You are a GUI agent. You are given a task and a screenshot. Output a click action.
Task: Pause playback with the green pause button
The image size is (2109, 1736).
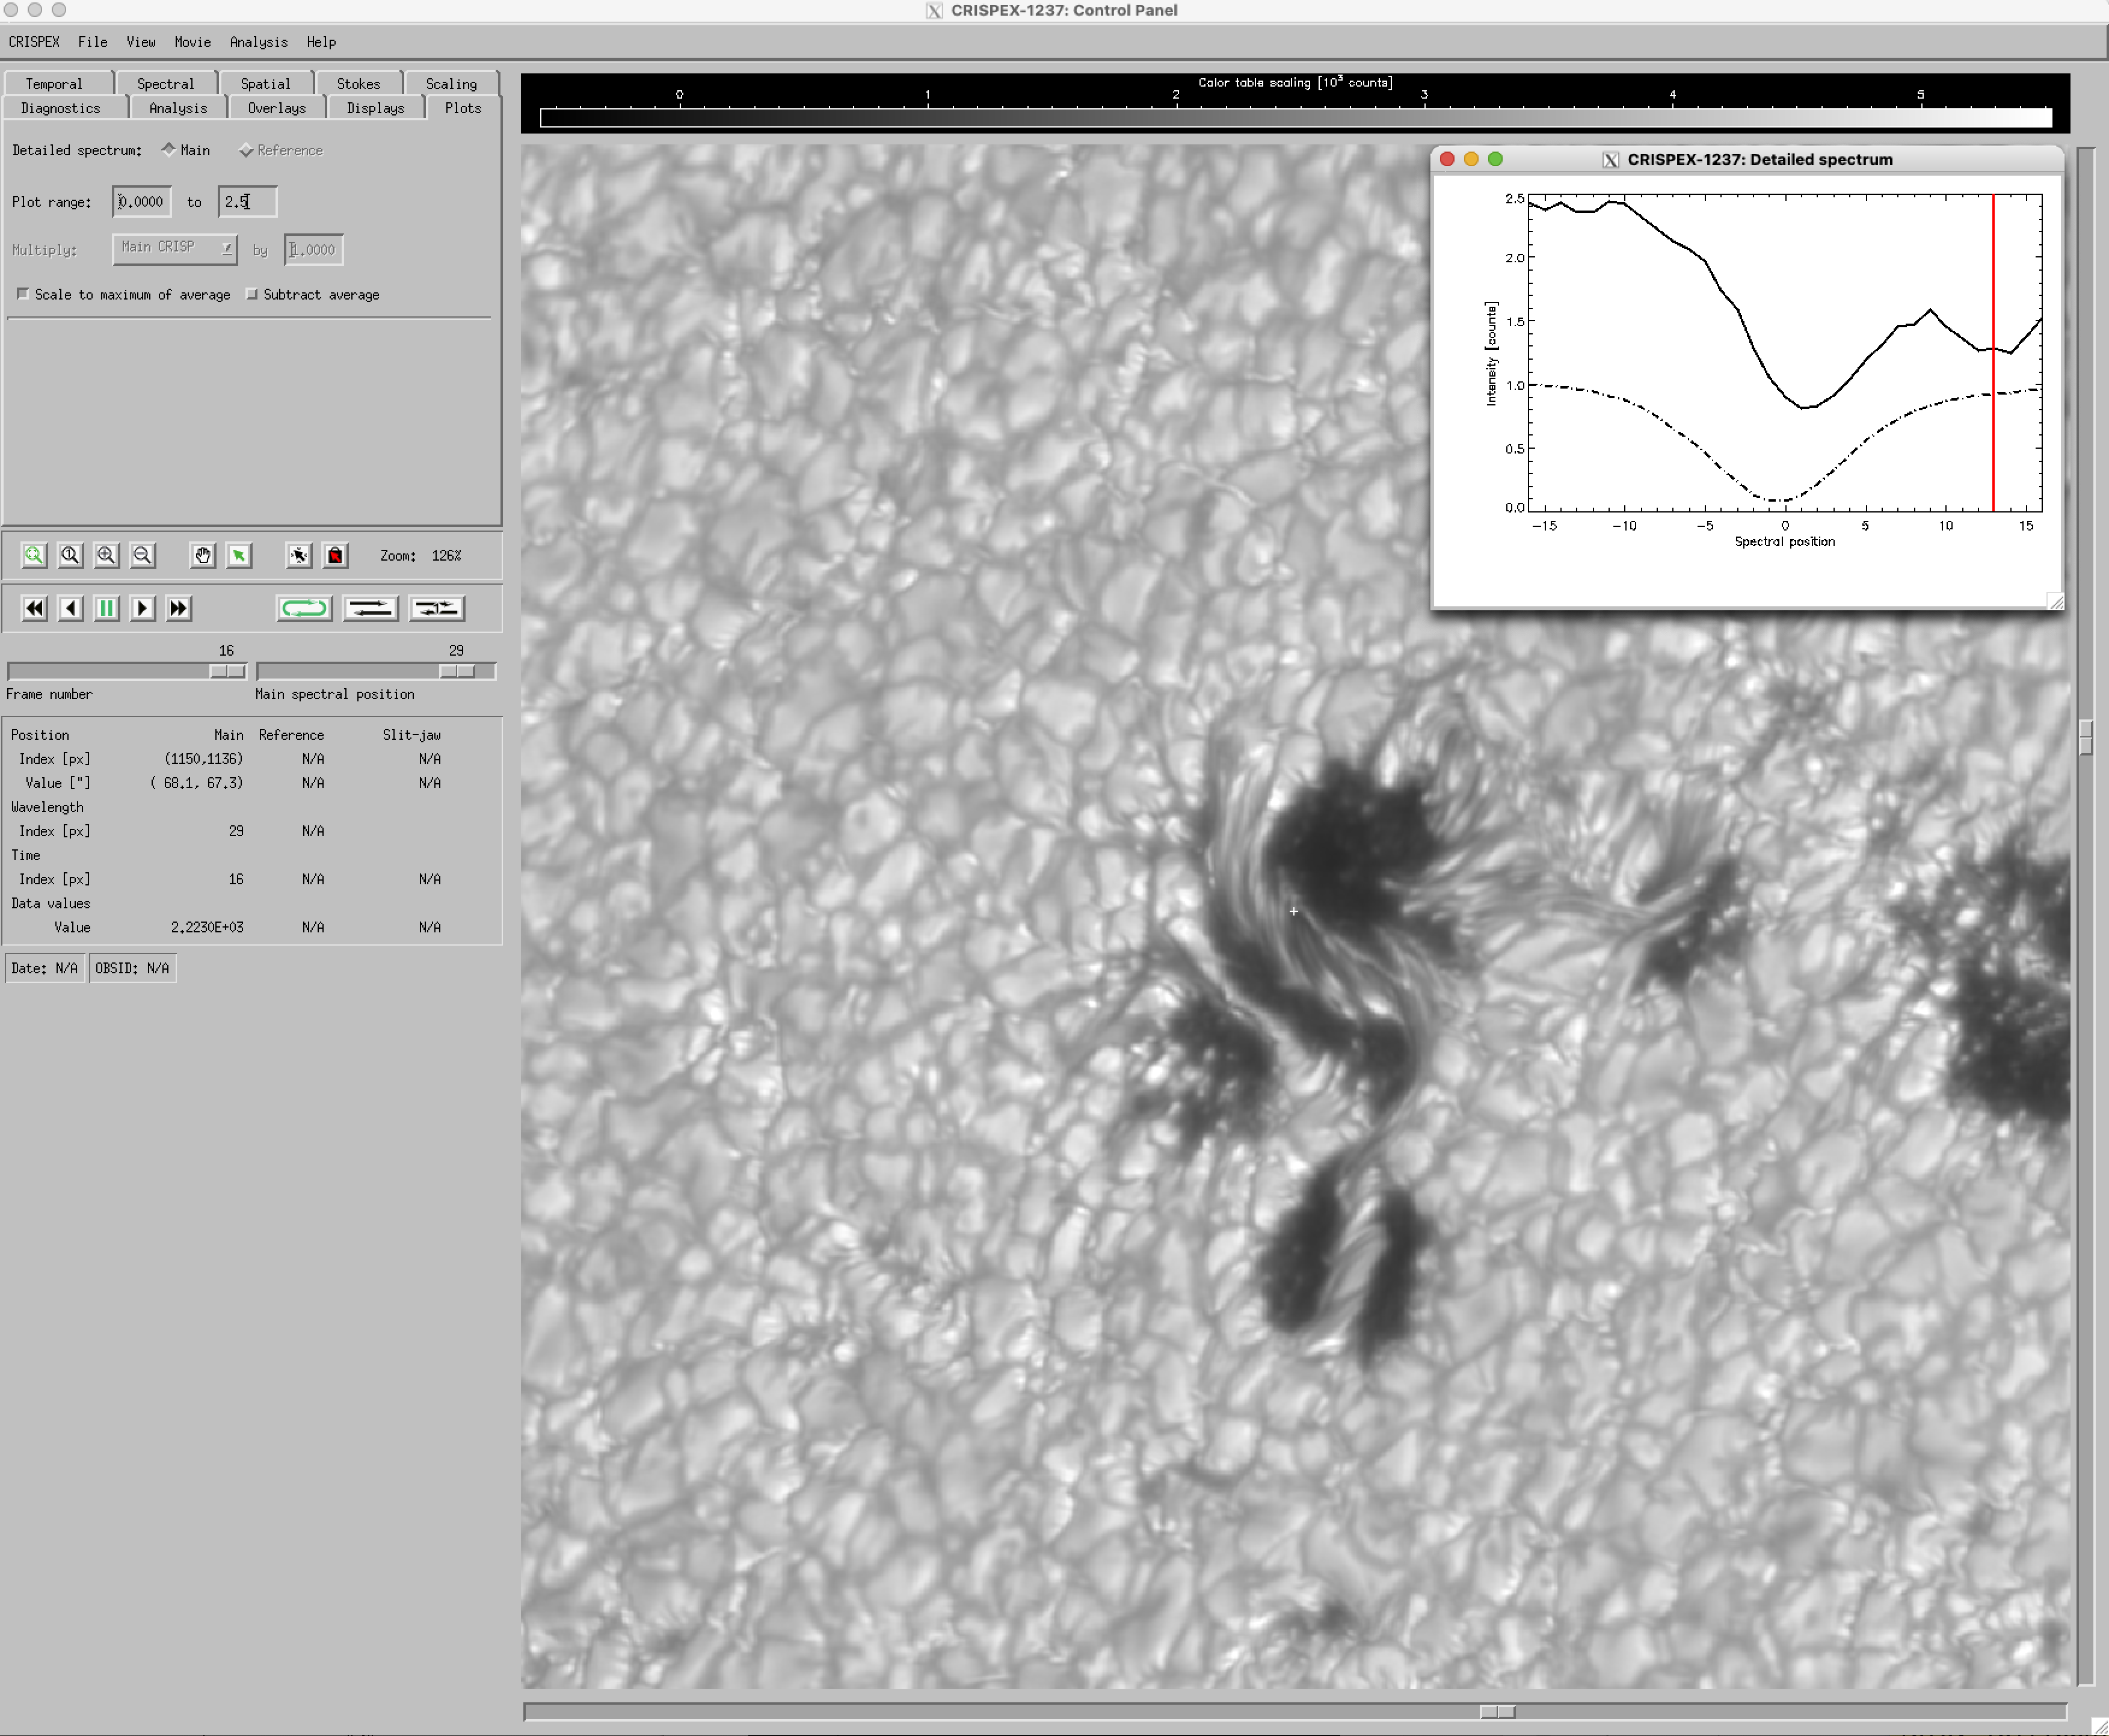point(106,608)
